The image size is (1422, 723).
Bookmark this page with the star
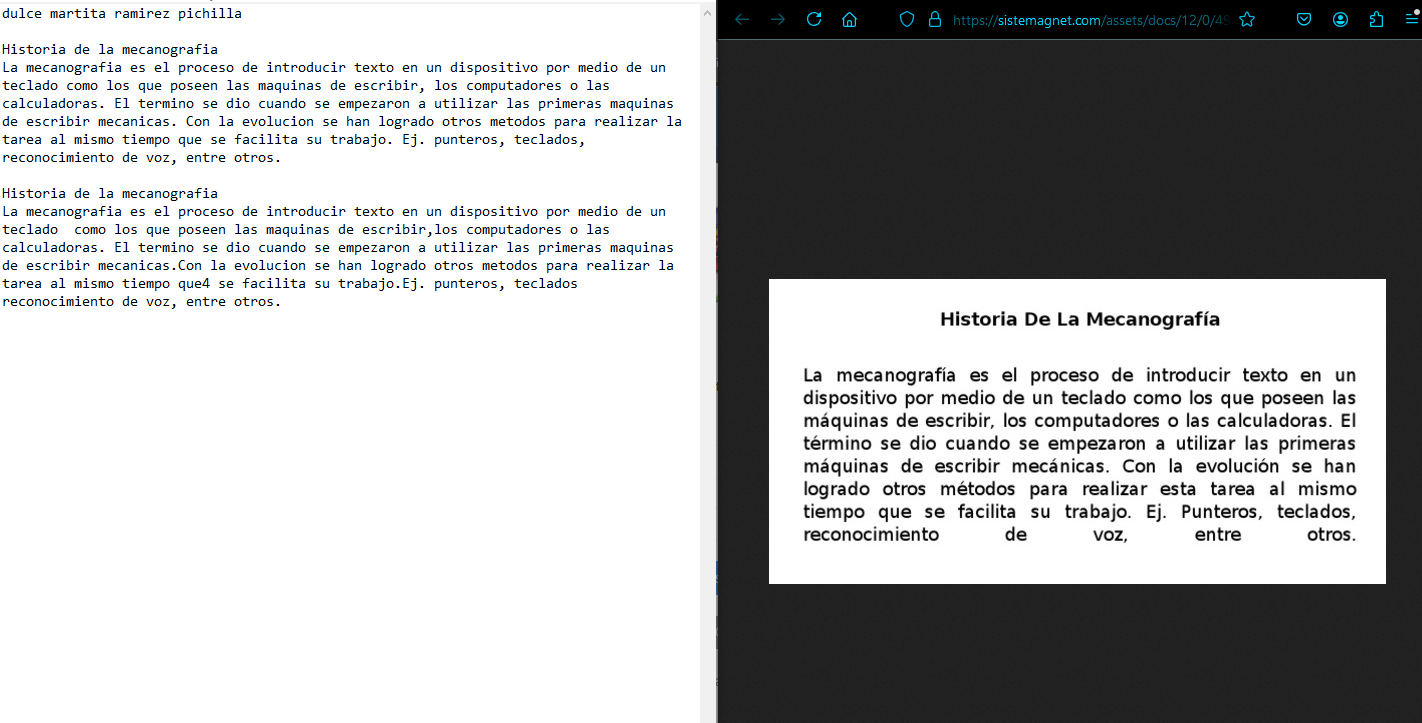click(x=1247, y=19)
